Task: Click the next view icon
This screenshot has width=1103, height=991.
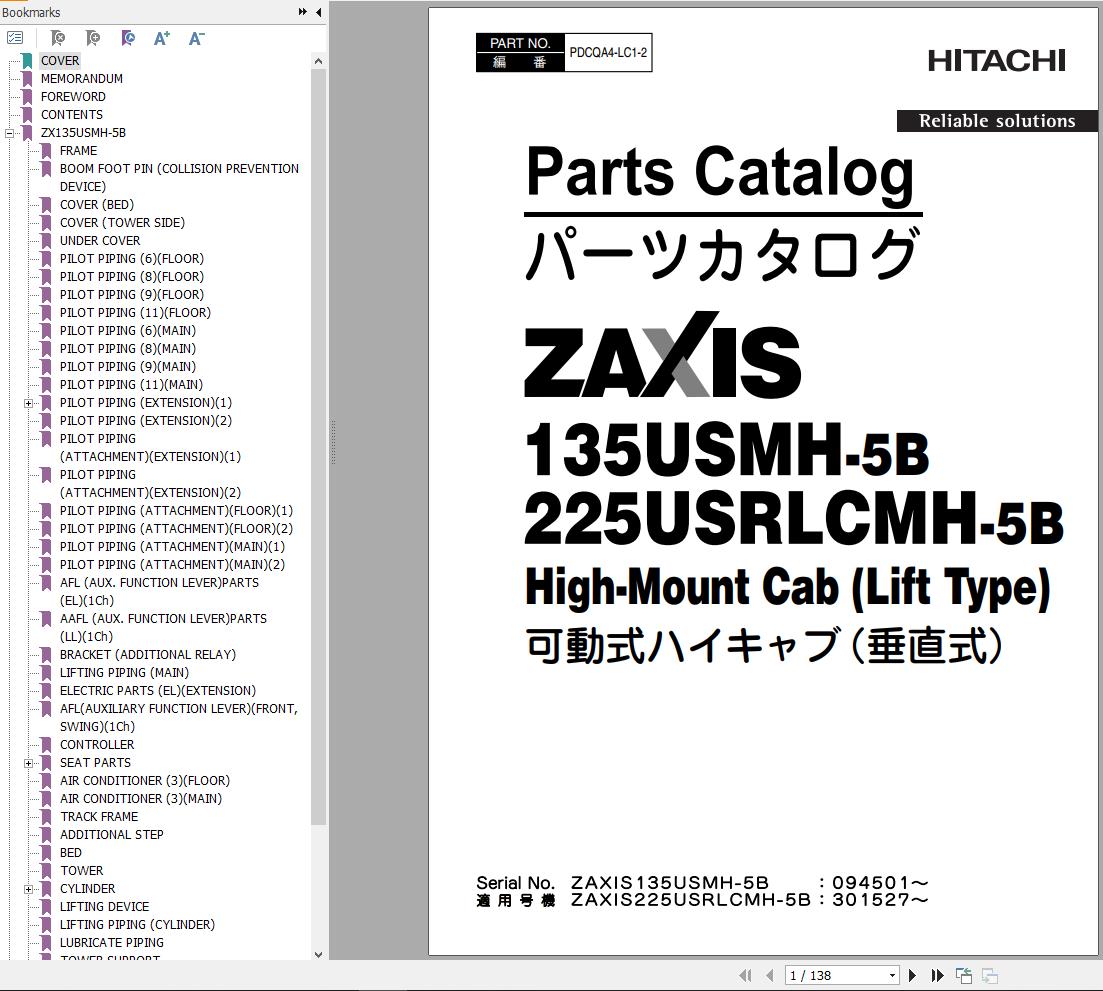Action: (990, 976)
